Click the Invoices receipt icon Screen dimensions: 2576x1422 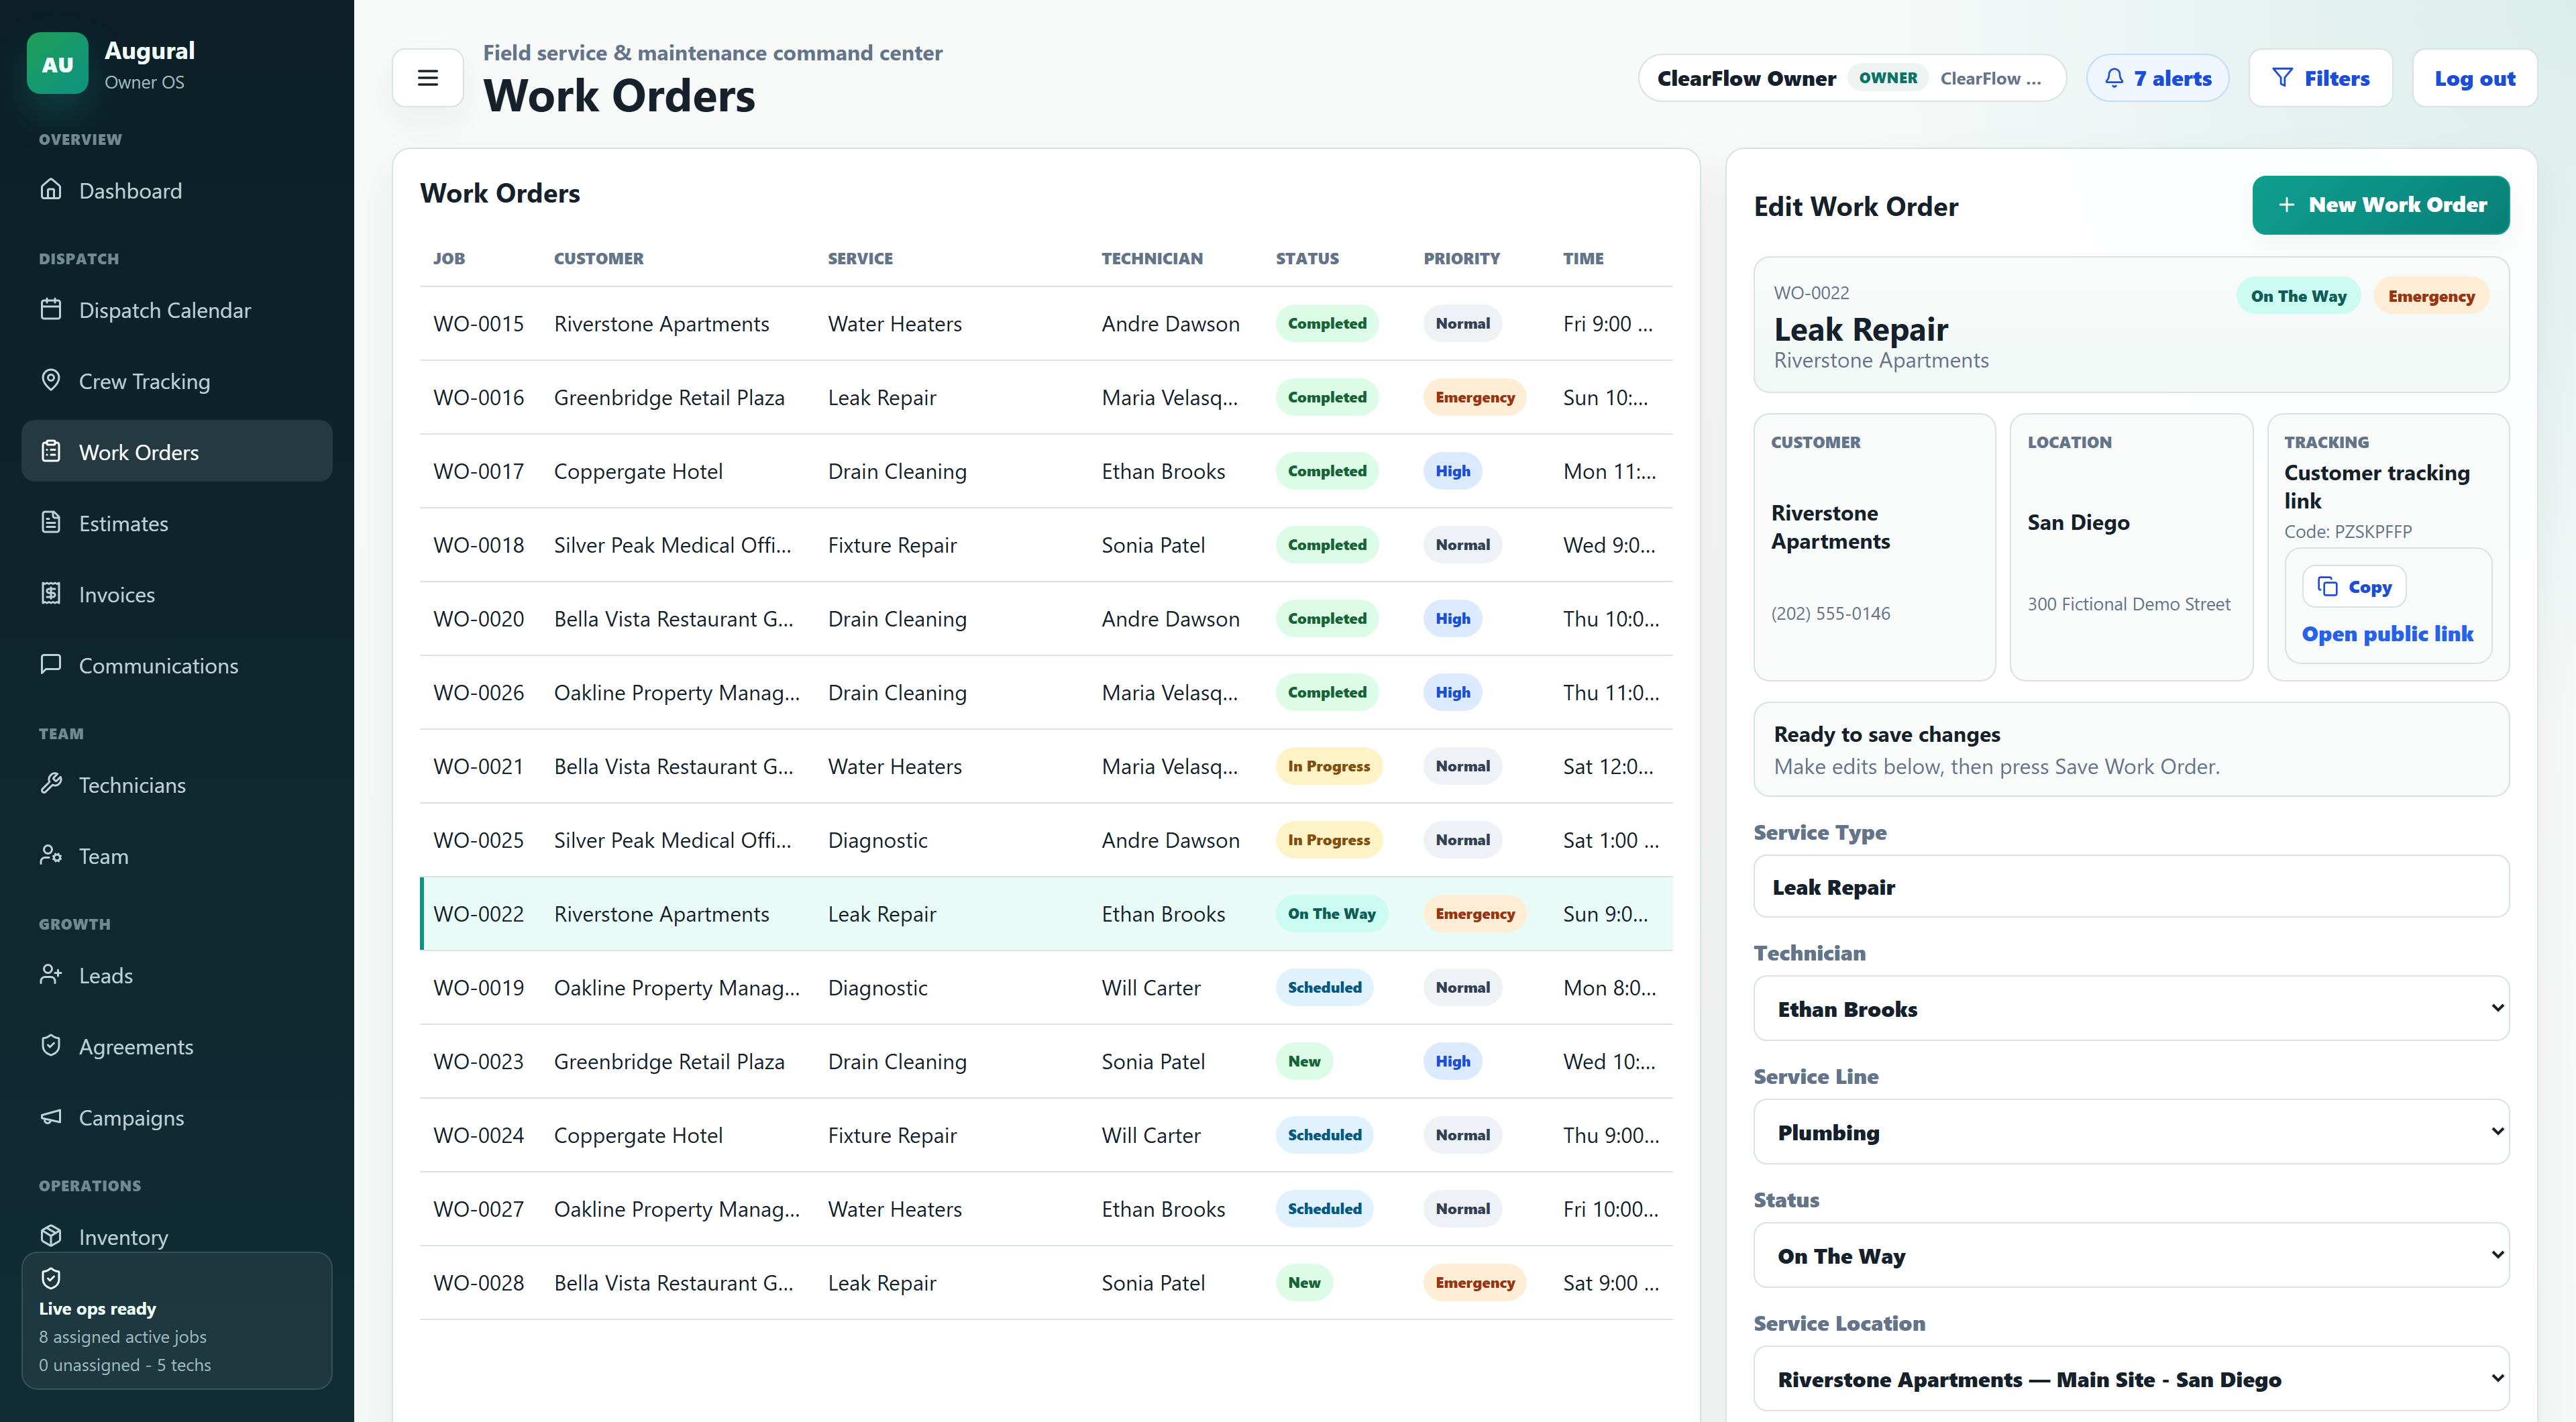click(x=51, y=593)
